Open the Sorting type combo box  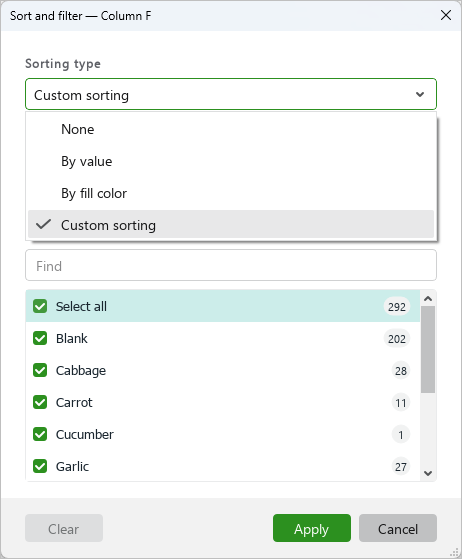point(231,94)
